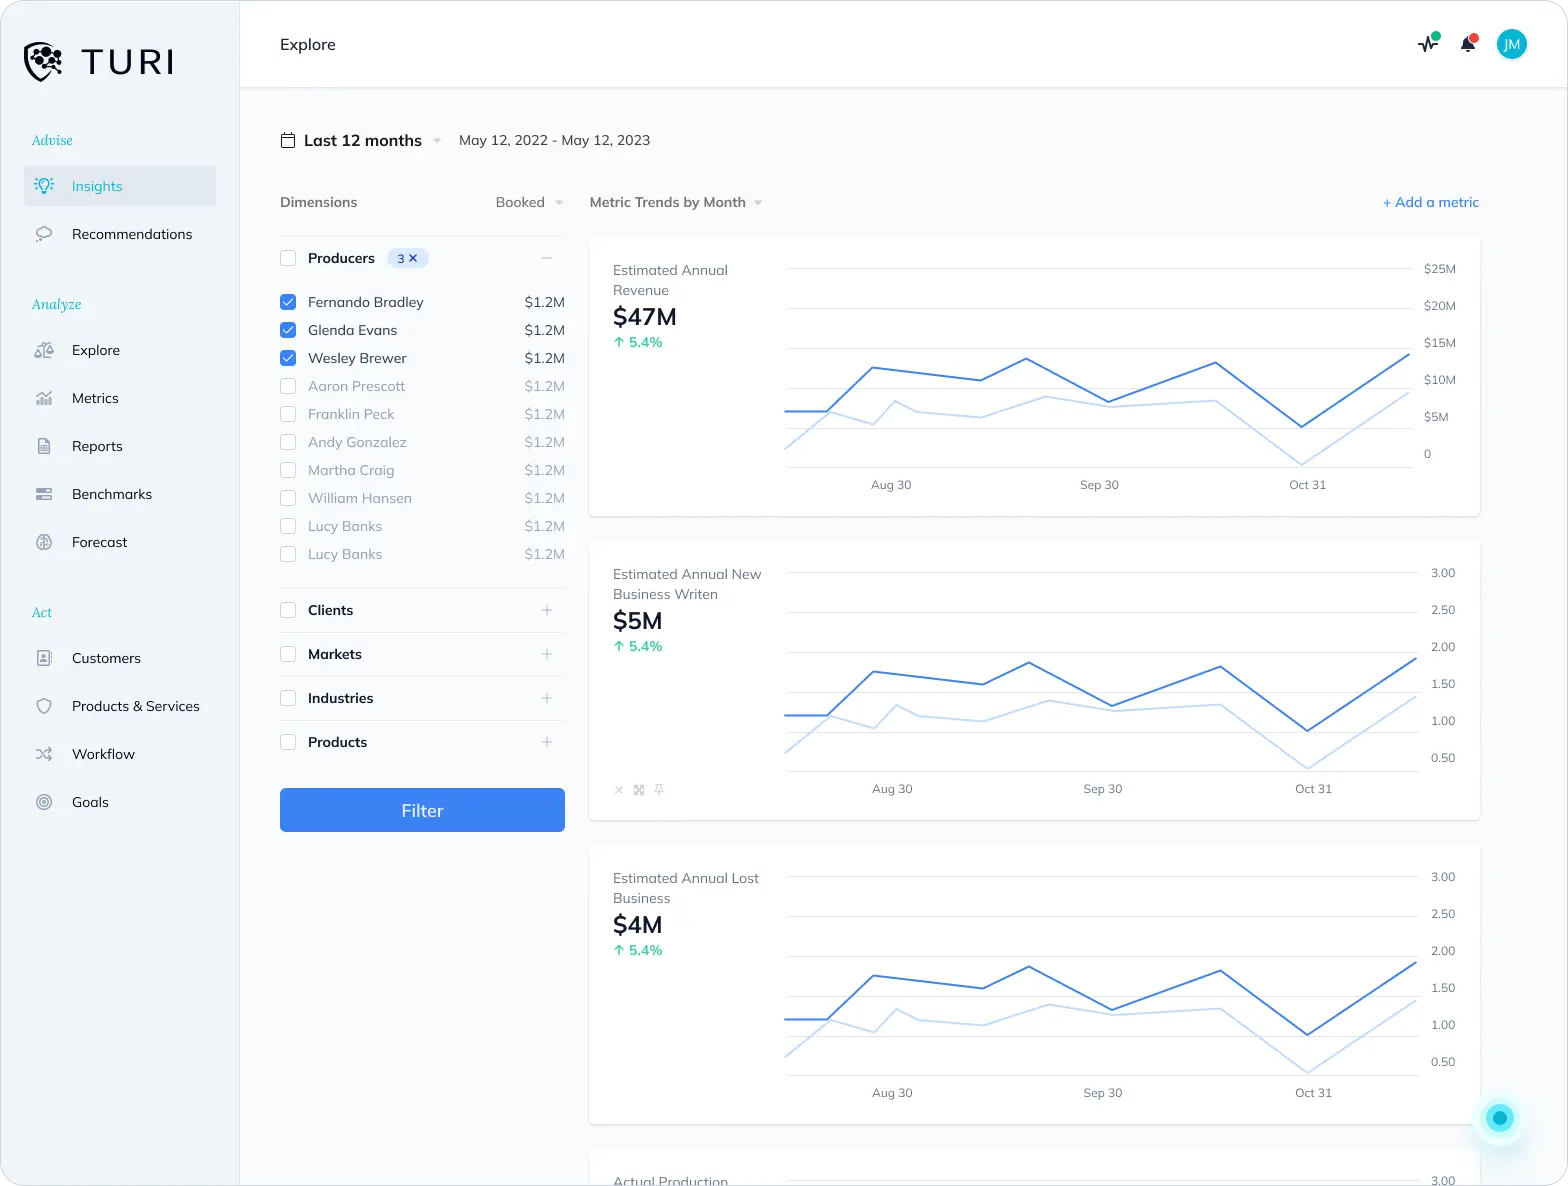
Task: Click the Add a metric link
Action: point(1430,202)
